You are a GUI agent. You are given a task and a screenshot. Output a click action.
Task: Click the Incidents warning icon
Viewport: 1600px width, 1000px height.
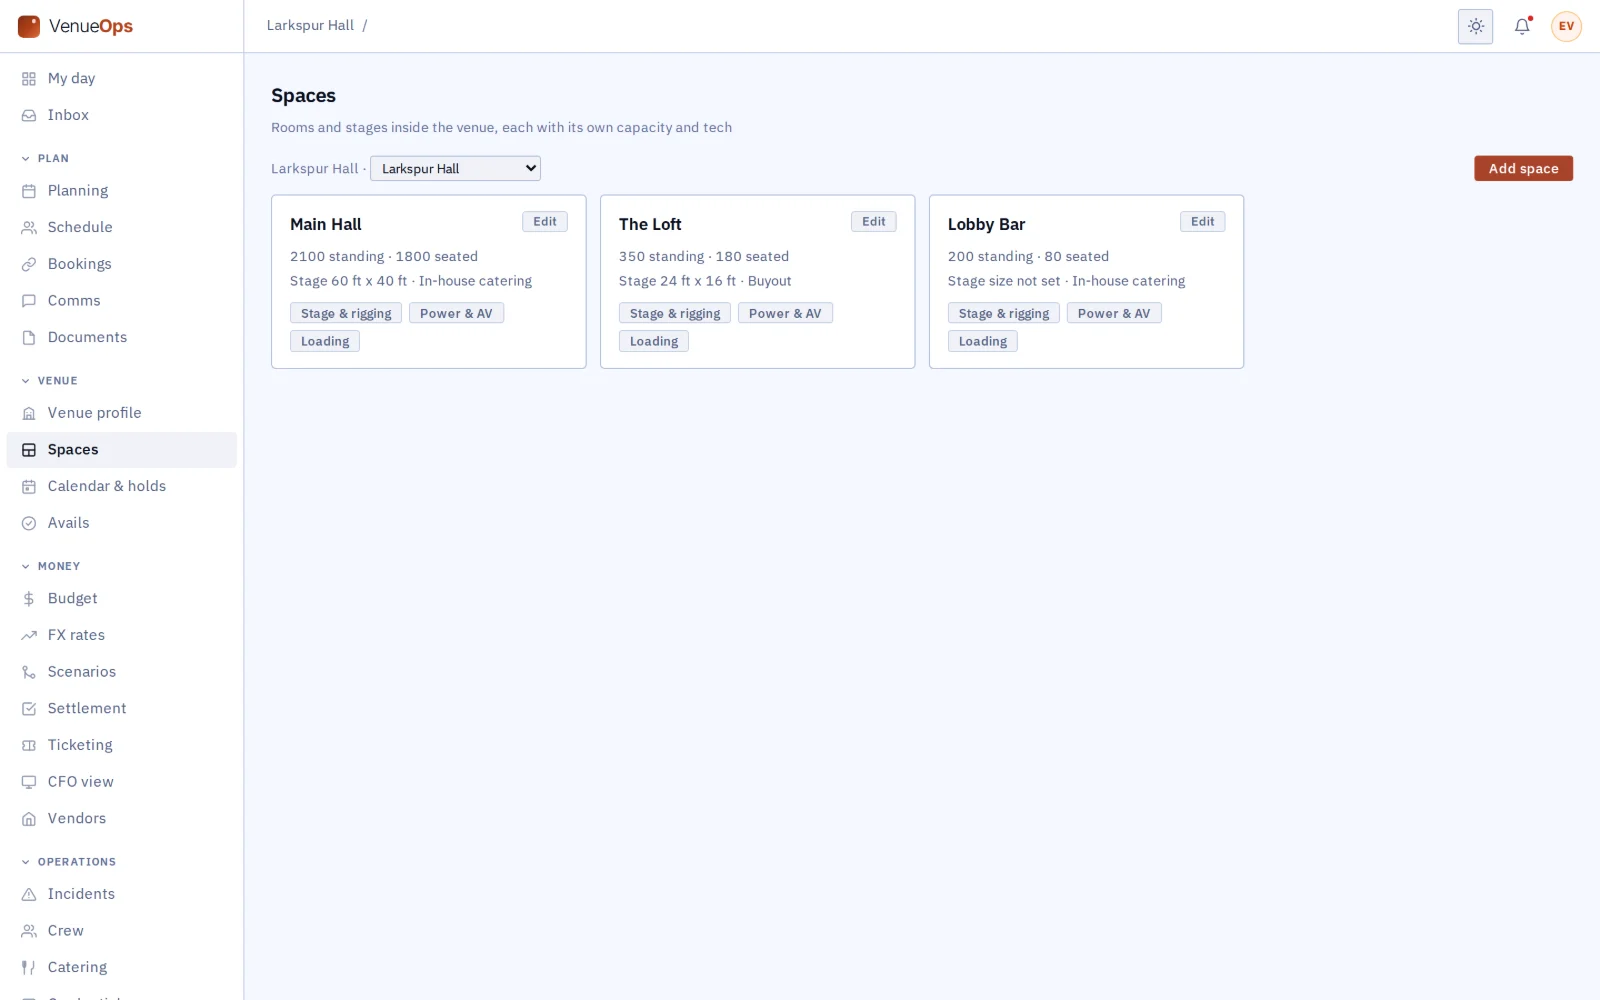(29, 895)
